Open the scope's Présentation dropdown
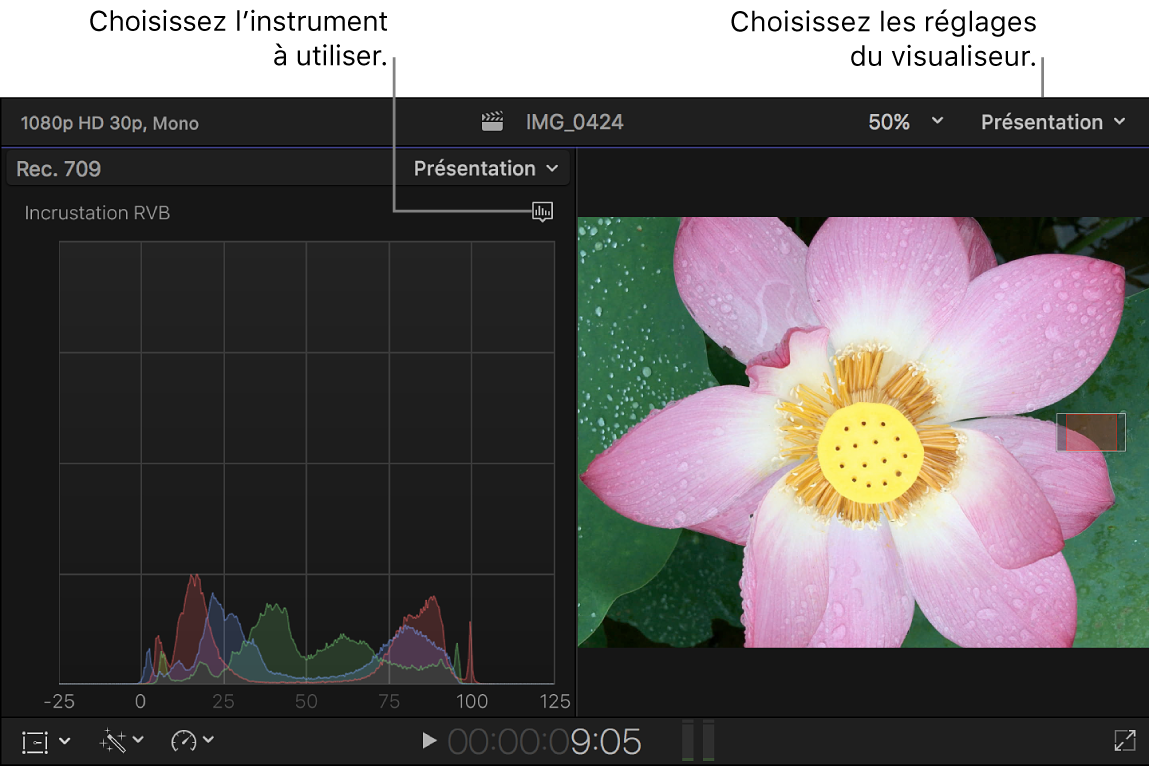The image size is (1149, 766). (x=485, y=168)
